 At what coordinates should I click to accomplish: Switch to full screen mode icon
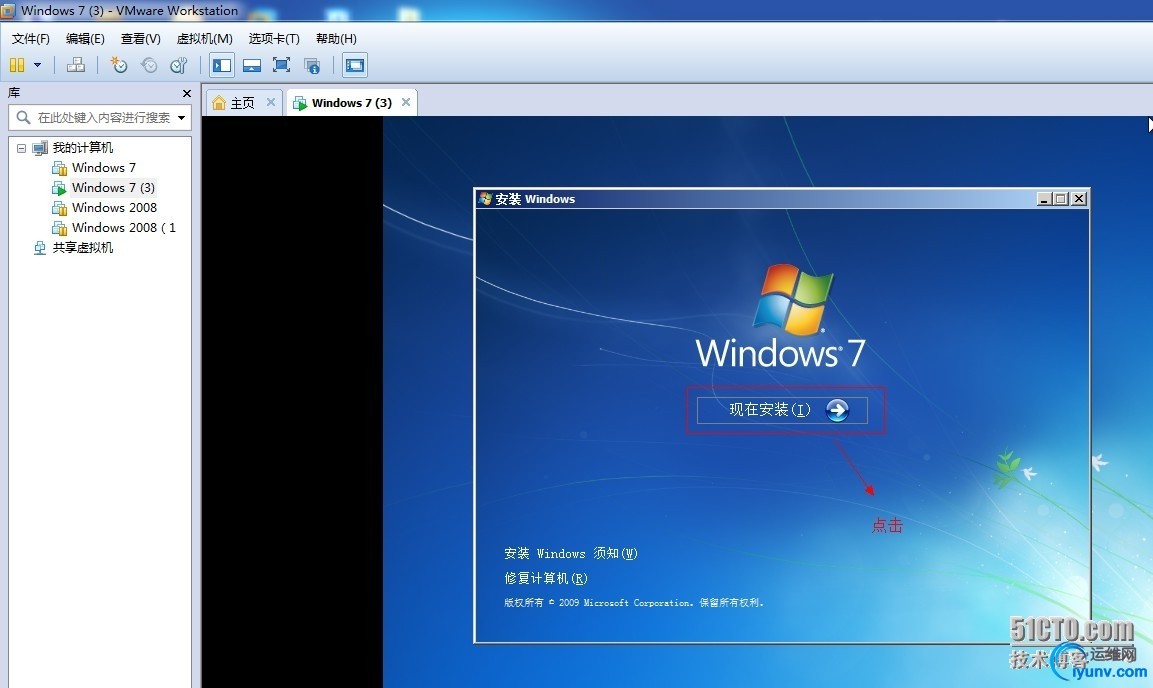tap(281, 65)
